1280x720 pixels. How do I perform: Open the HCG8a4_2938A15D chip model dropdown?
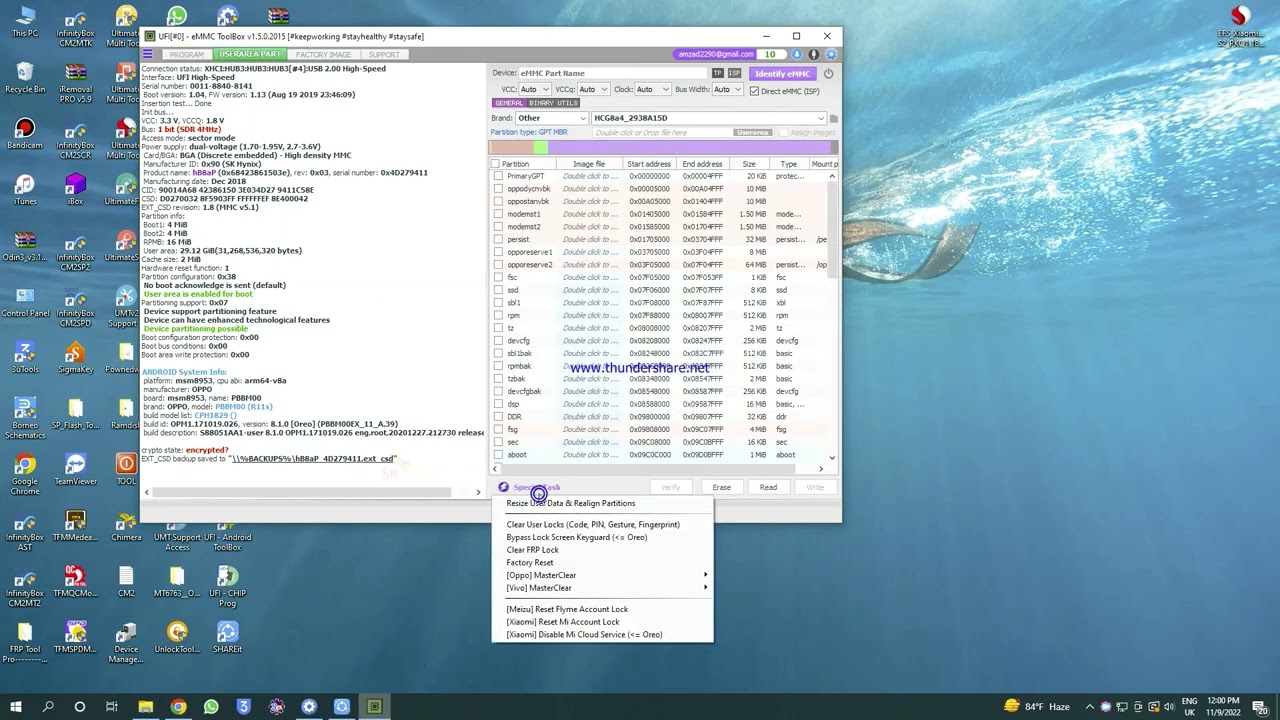(707, 118)
